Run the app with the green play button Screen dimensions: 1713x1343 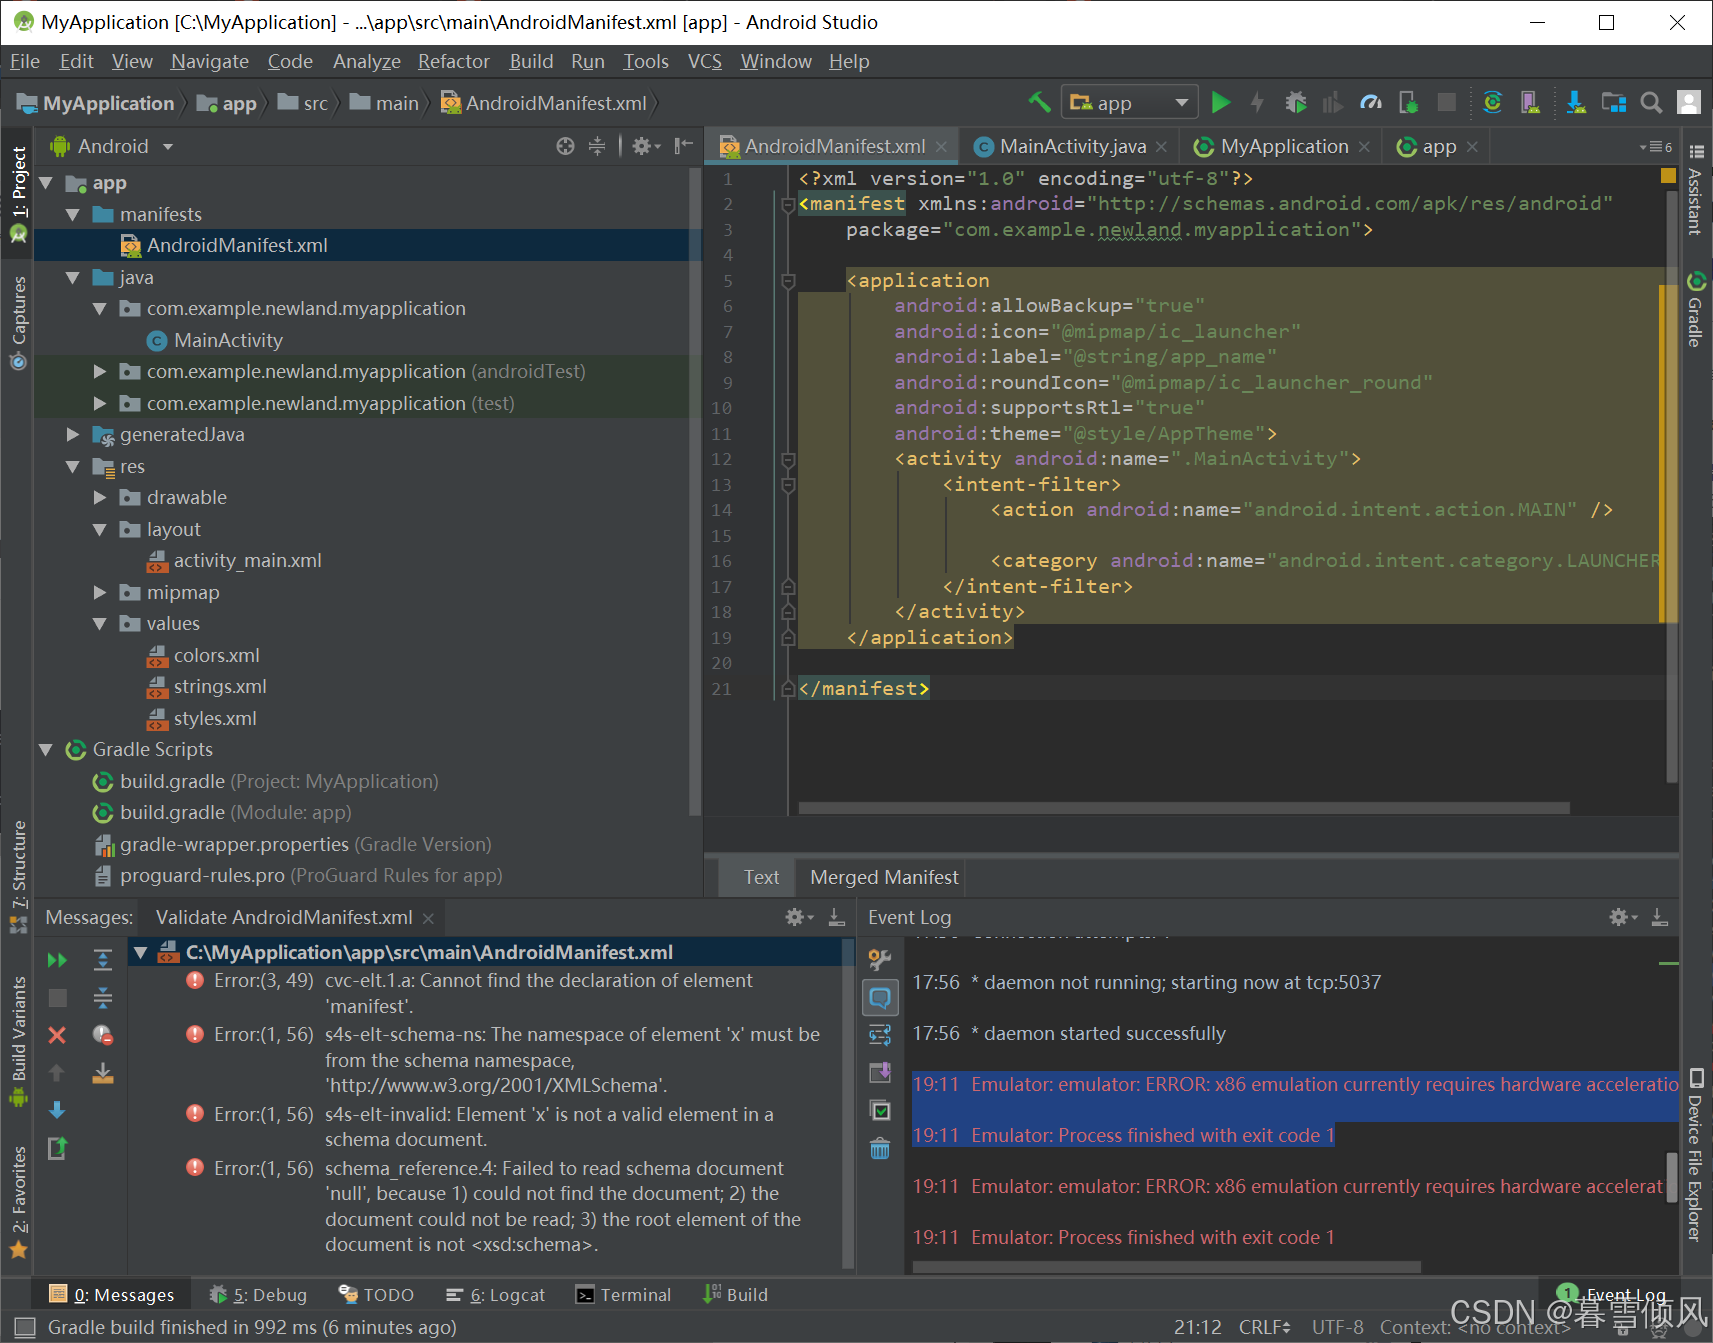(1220, 102)
